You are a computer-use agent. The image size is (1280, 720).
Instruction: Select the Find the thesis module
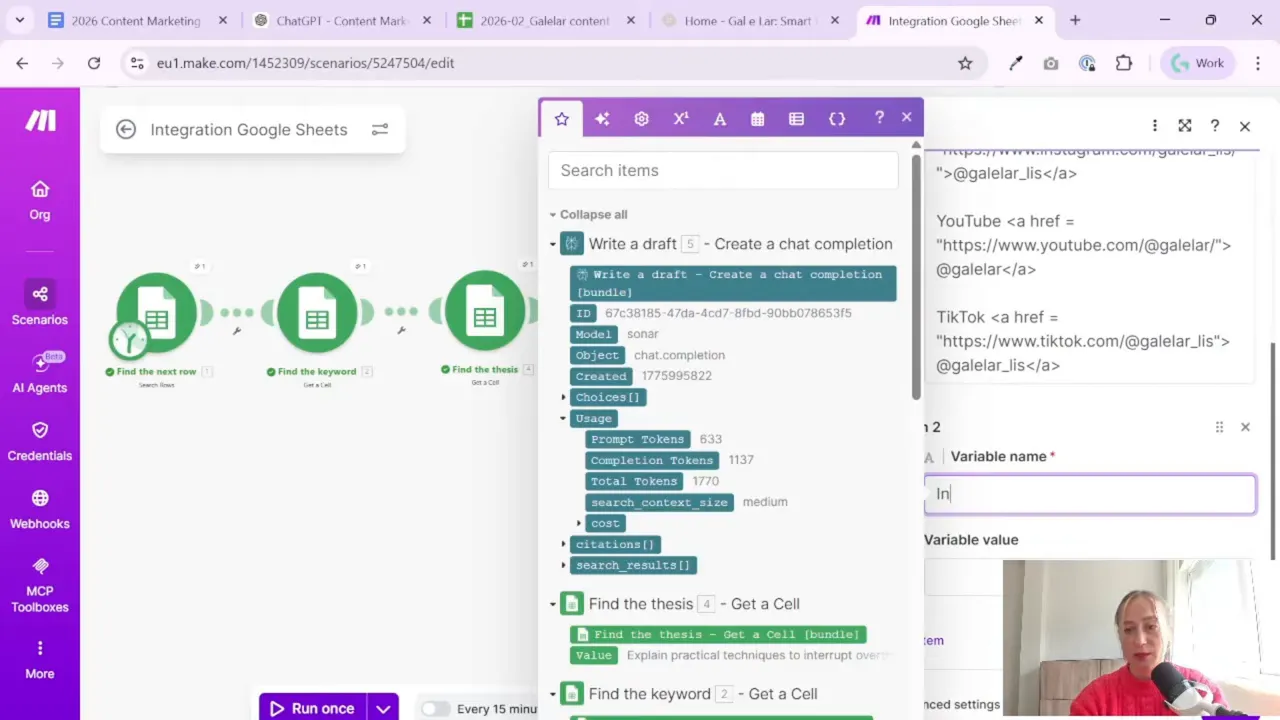pos(485,312)
